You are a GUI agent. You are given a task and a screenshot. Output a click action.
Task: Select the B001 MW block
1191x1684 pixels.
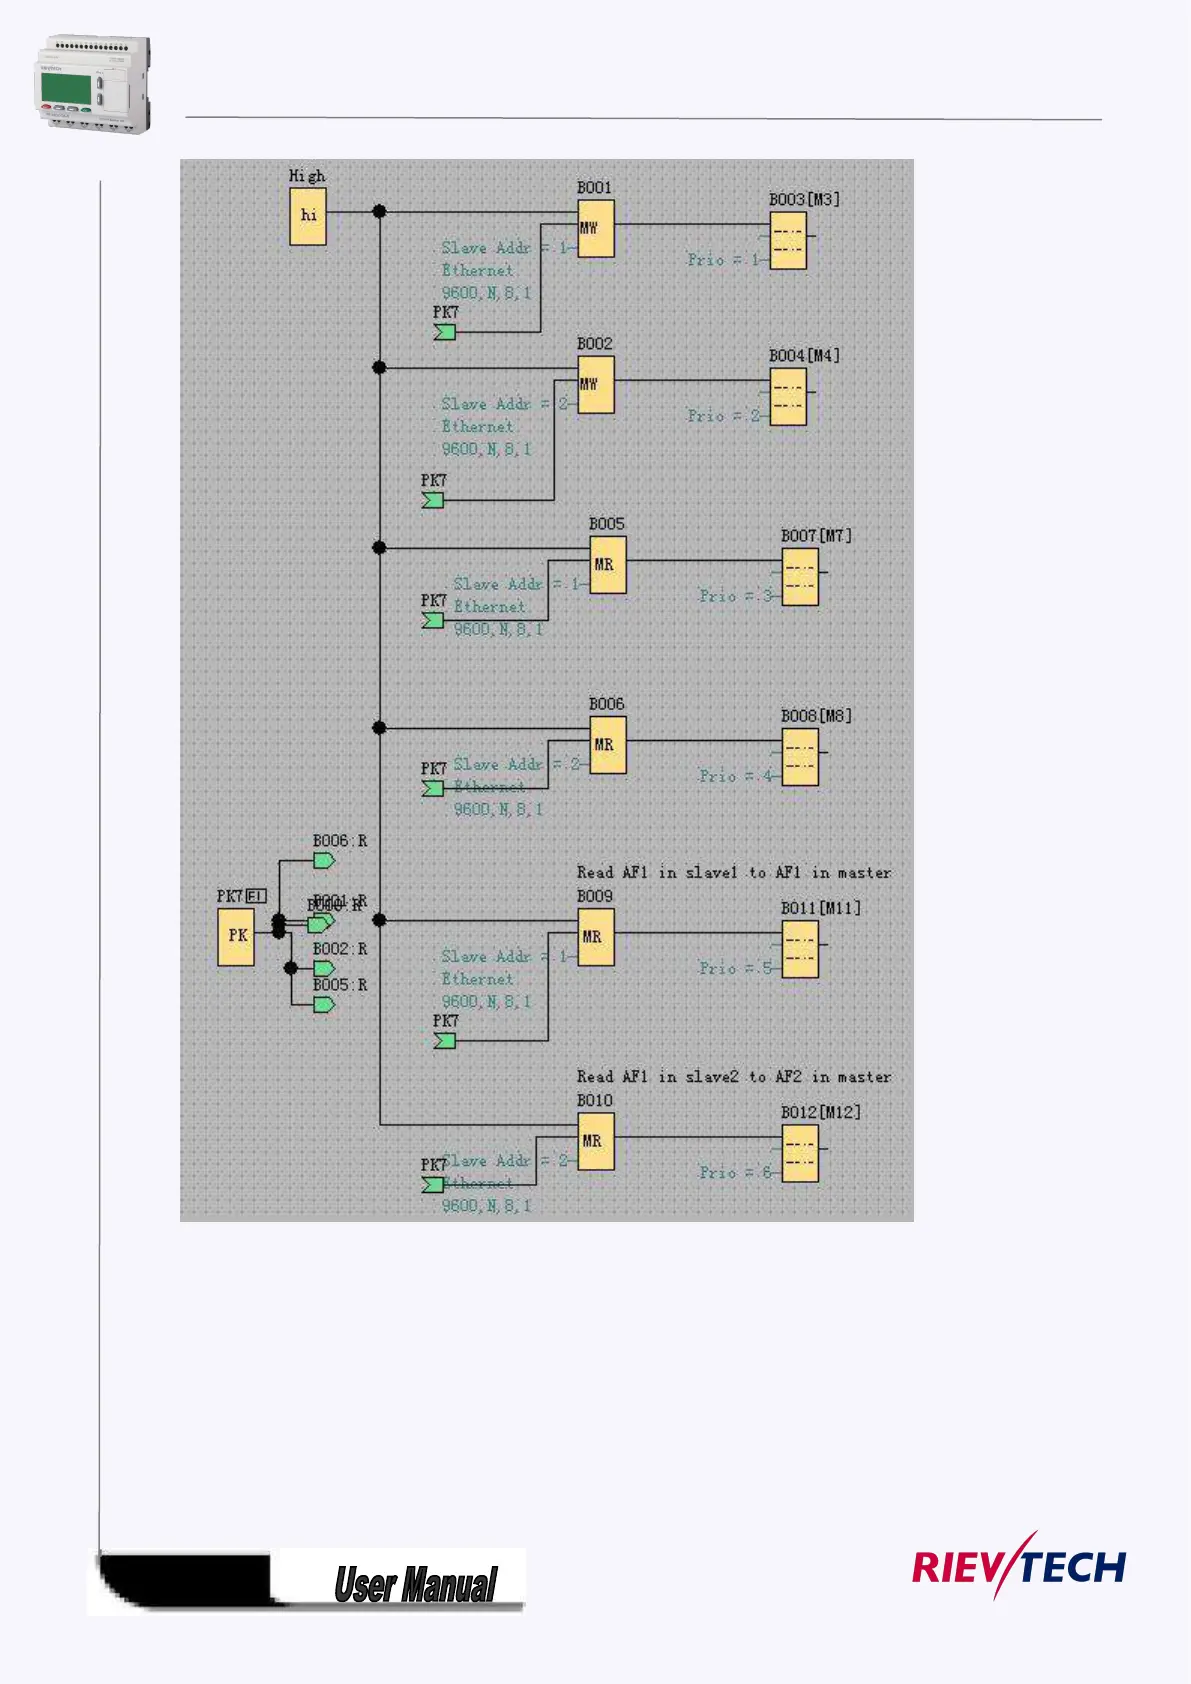click(x=596, y=228)
